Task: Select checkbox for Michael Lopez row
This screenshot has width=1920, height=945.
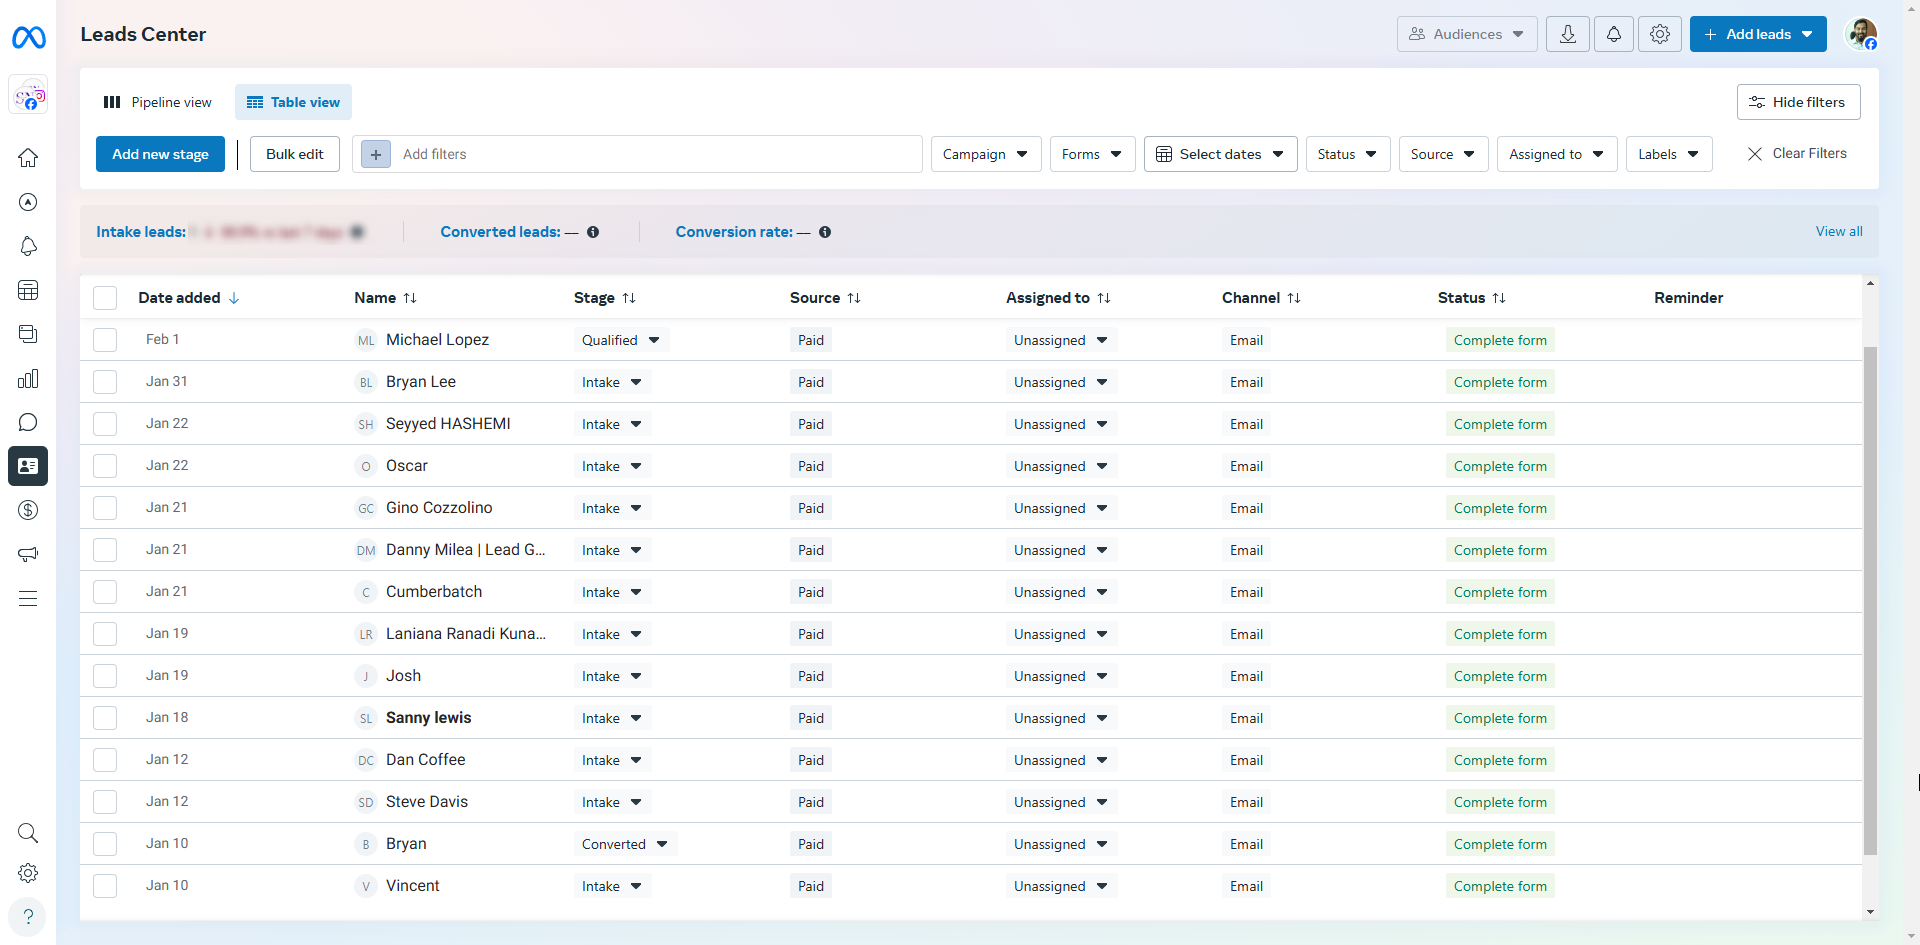Action: click(x=105, y=340)
